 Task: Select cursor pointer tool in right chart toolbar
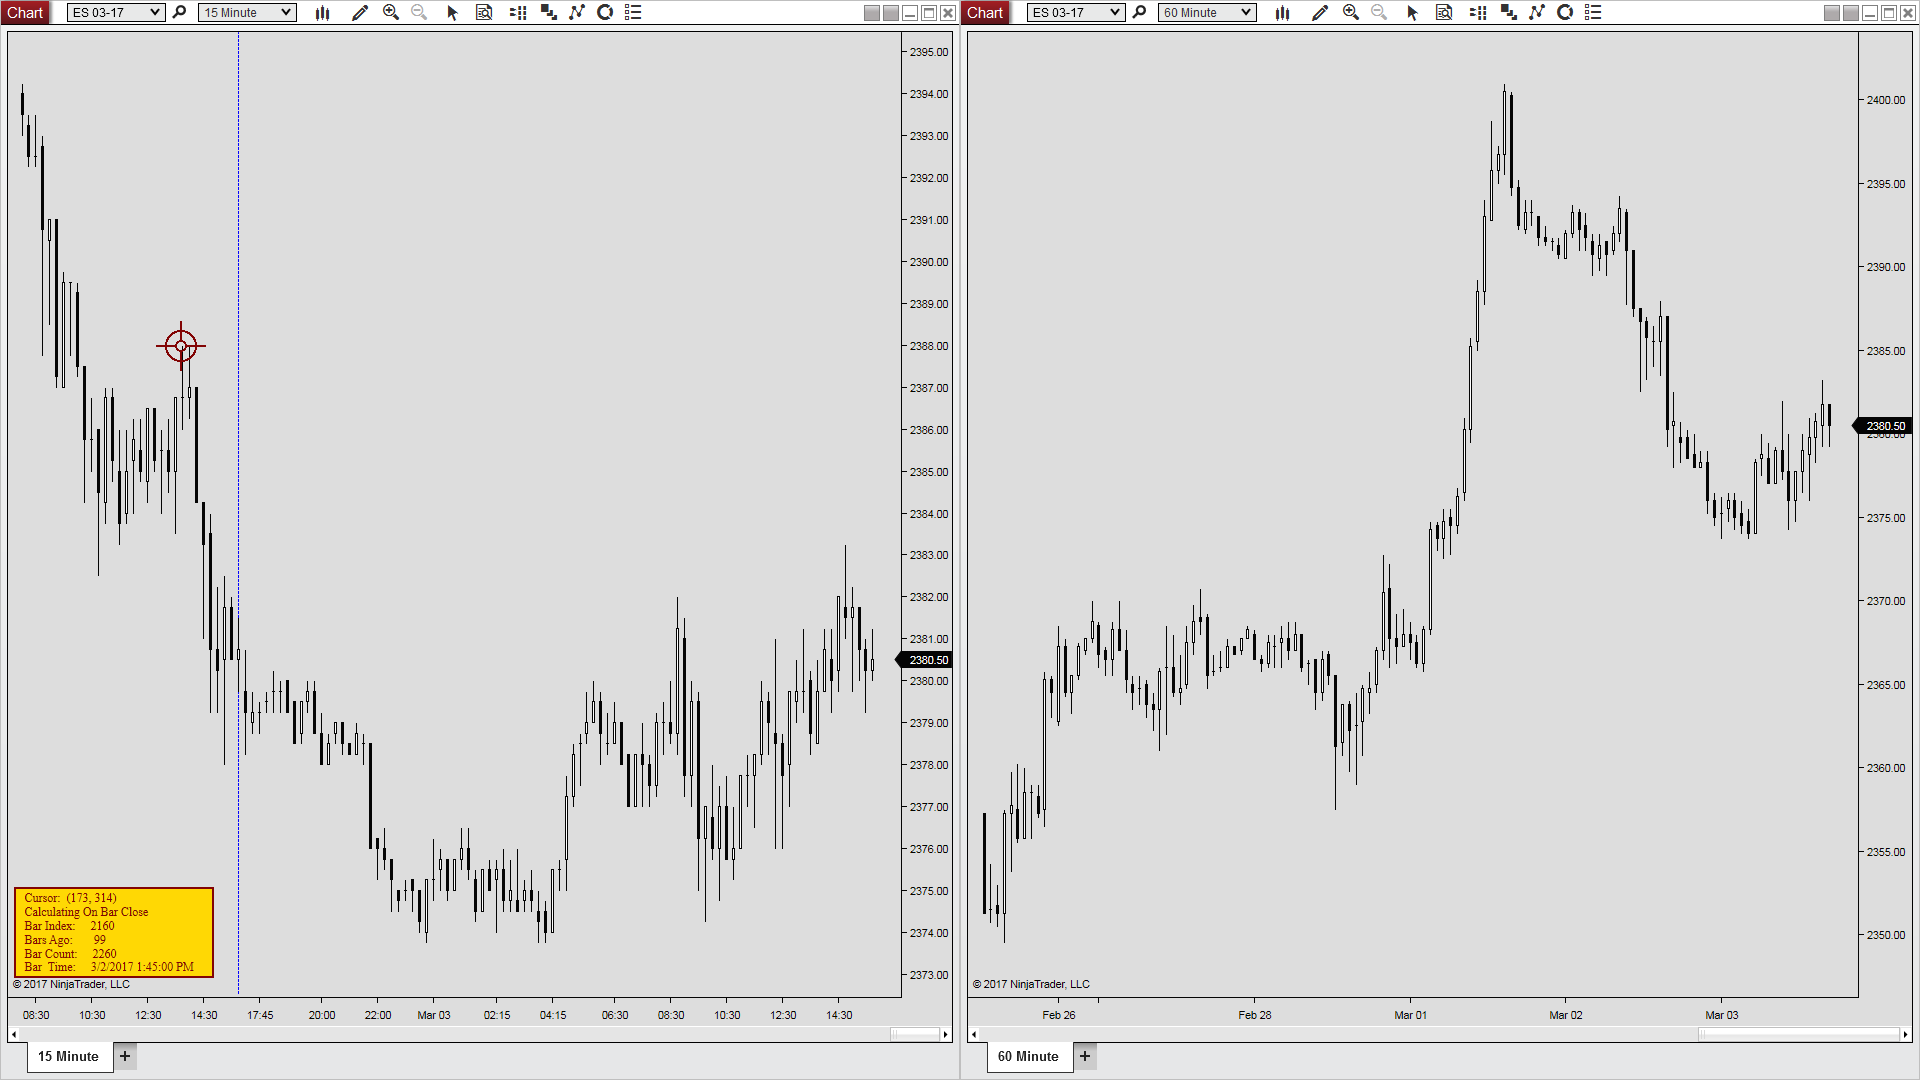click(1412, 13)
